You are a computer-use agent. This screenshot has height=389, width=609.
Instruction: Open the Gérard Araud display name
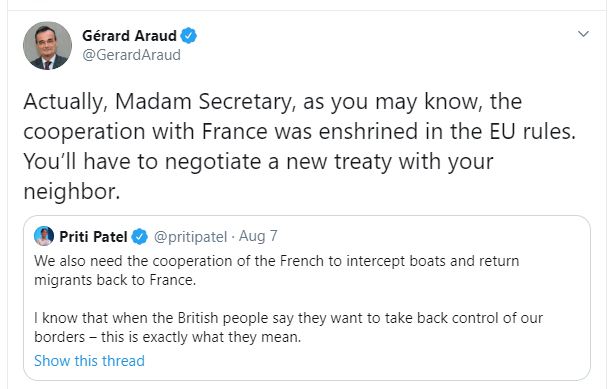click(129, 36)
